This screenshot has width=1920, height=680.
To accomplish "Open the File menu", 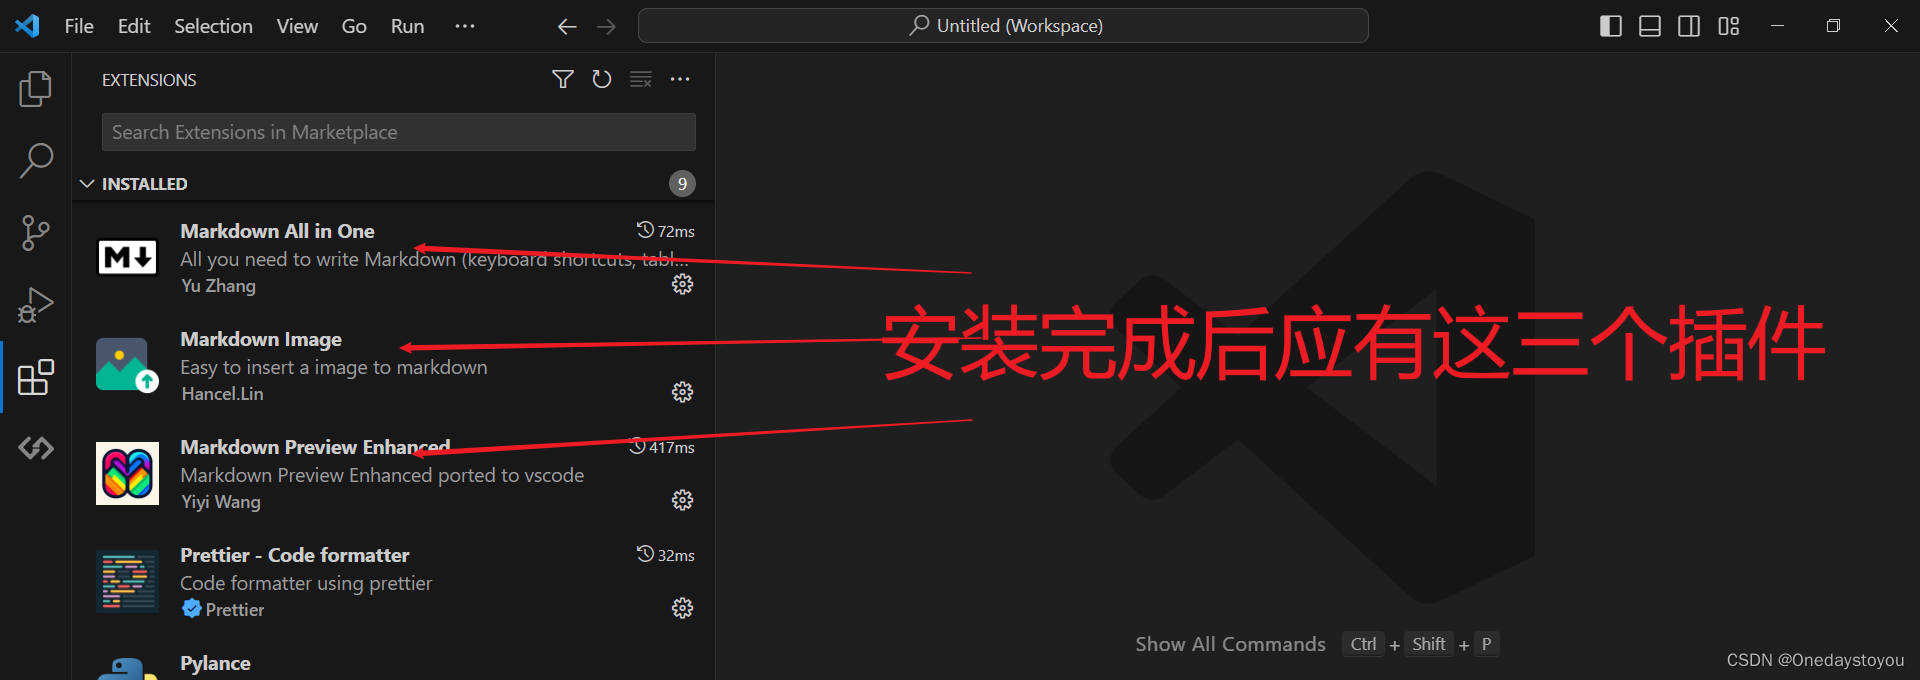I will click(79, 26).
